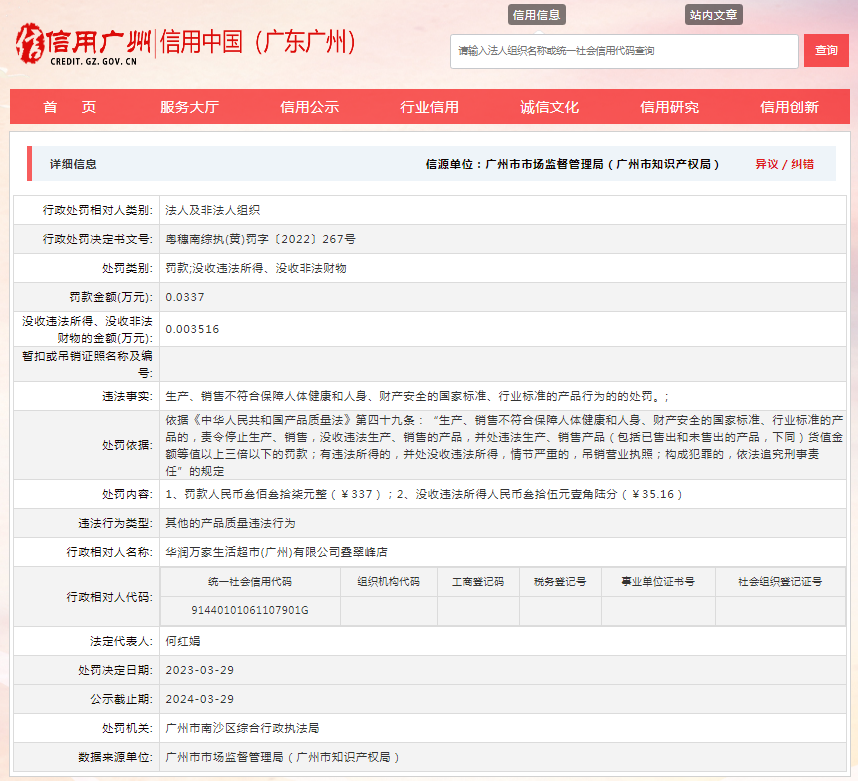Click the 税务登记号 column header
858x781 pixels.
pyautogui.click(x=560, y=582)
